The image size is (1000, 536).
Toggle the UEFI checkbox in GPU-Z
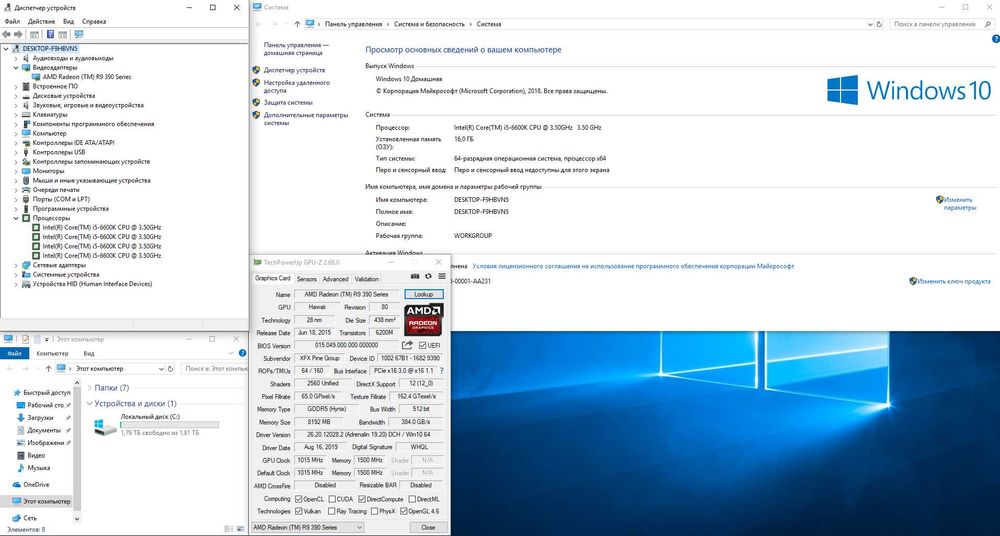pyautogui.click(x=421, y=345)
